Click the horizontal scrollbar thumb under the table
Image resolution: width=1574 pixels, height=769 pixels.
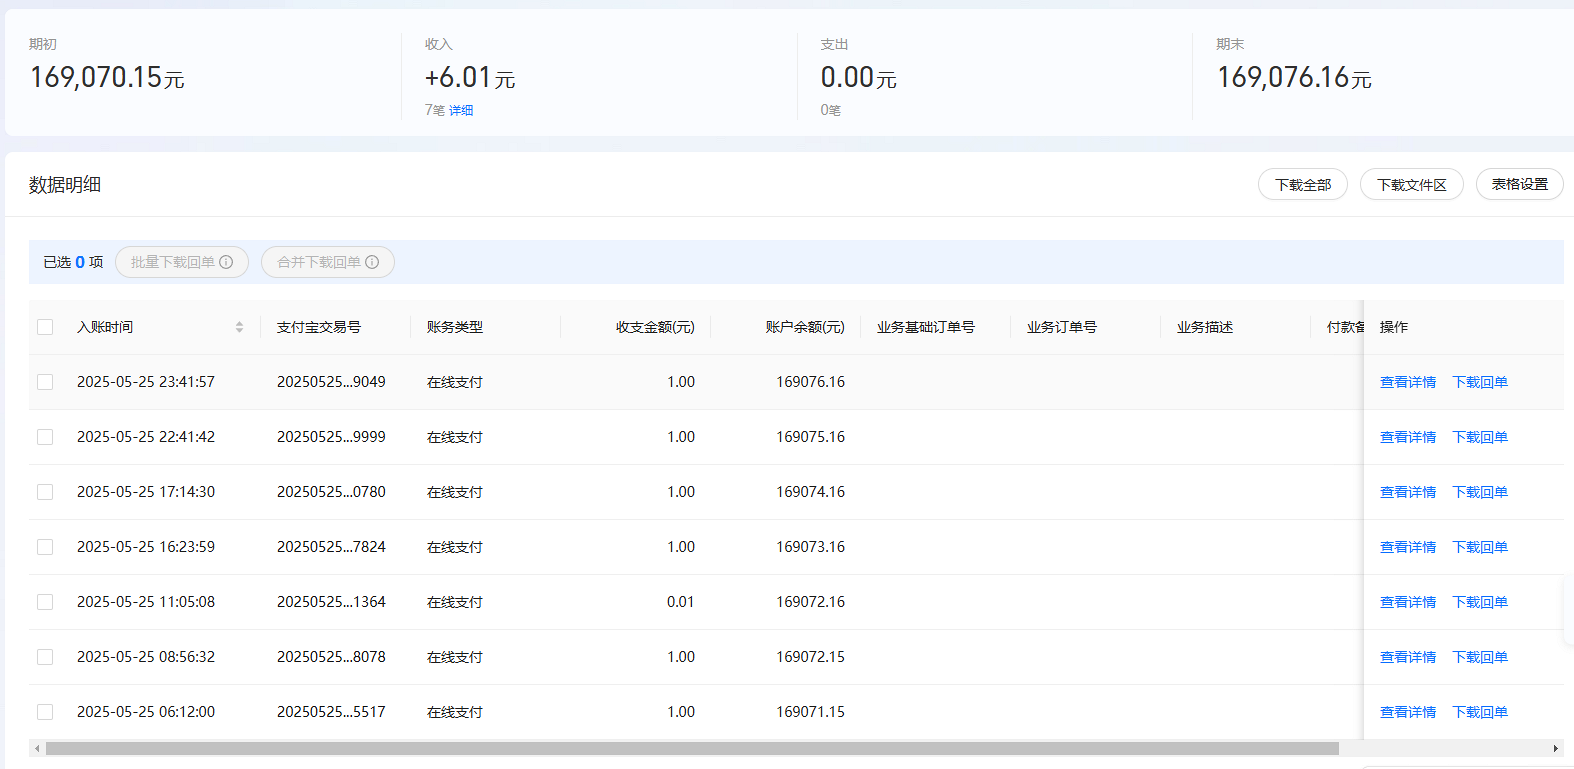[x=692, y=748]
